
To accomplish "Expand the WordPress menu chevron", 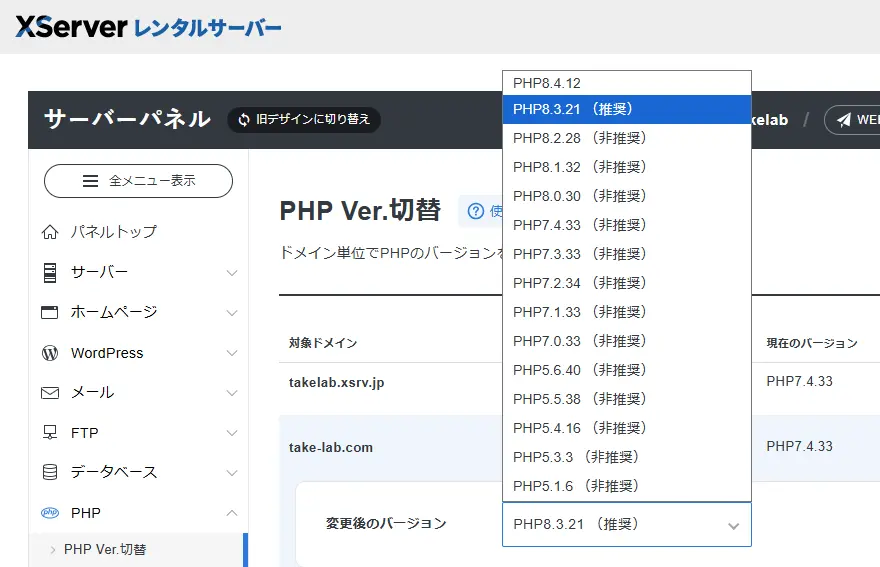I will pos(232,353).
